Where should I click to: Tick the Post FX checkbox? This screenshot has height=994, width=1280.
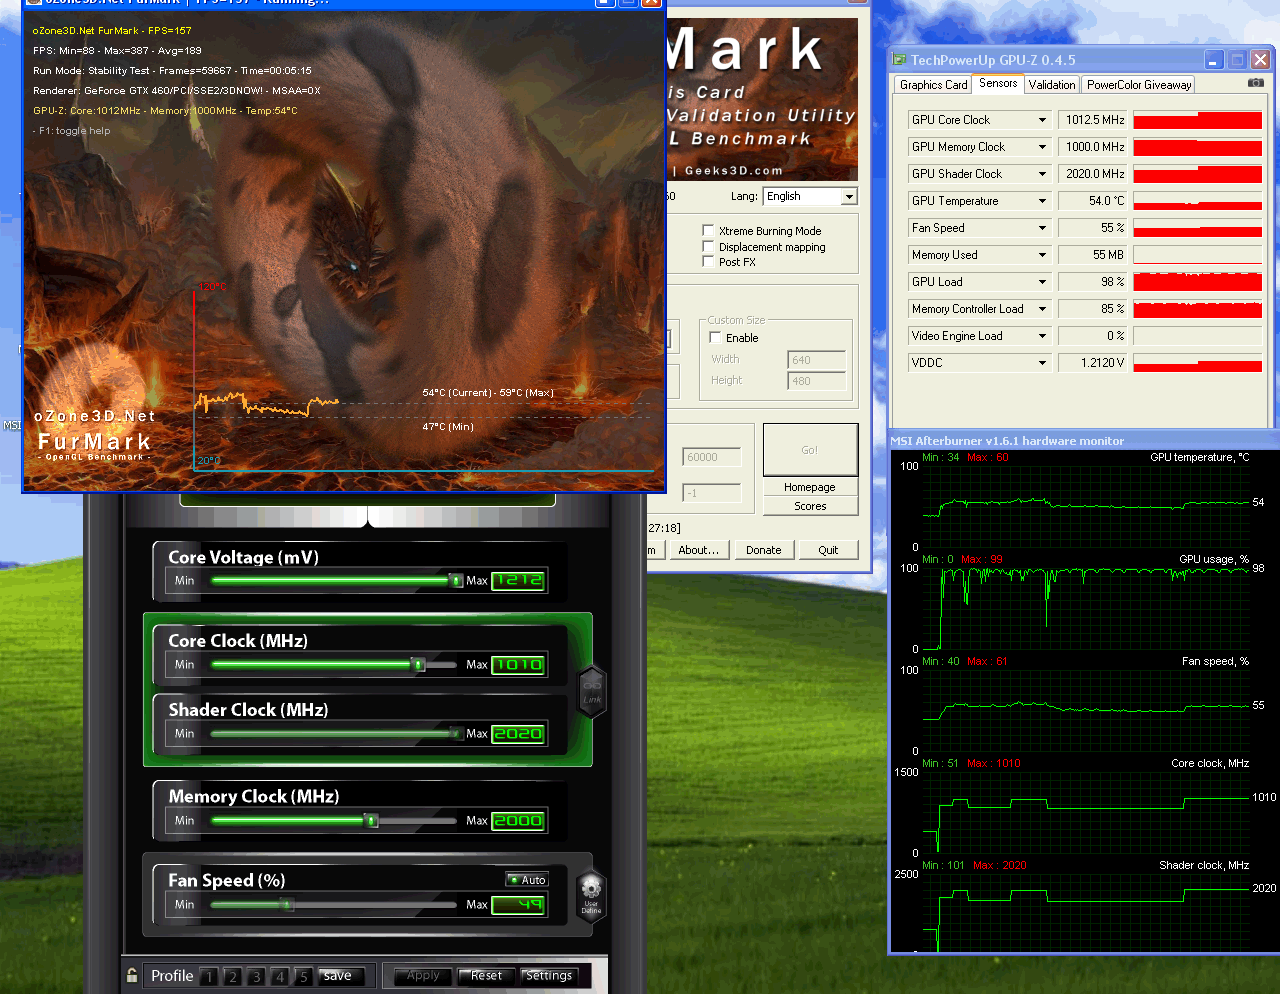(x=708, y=261)
